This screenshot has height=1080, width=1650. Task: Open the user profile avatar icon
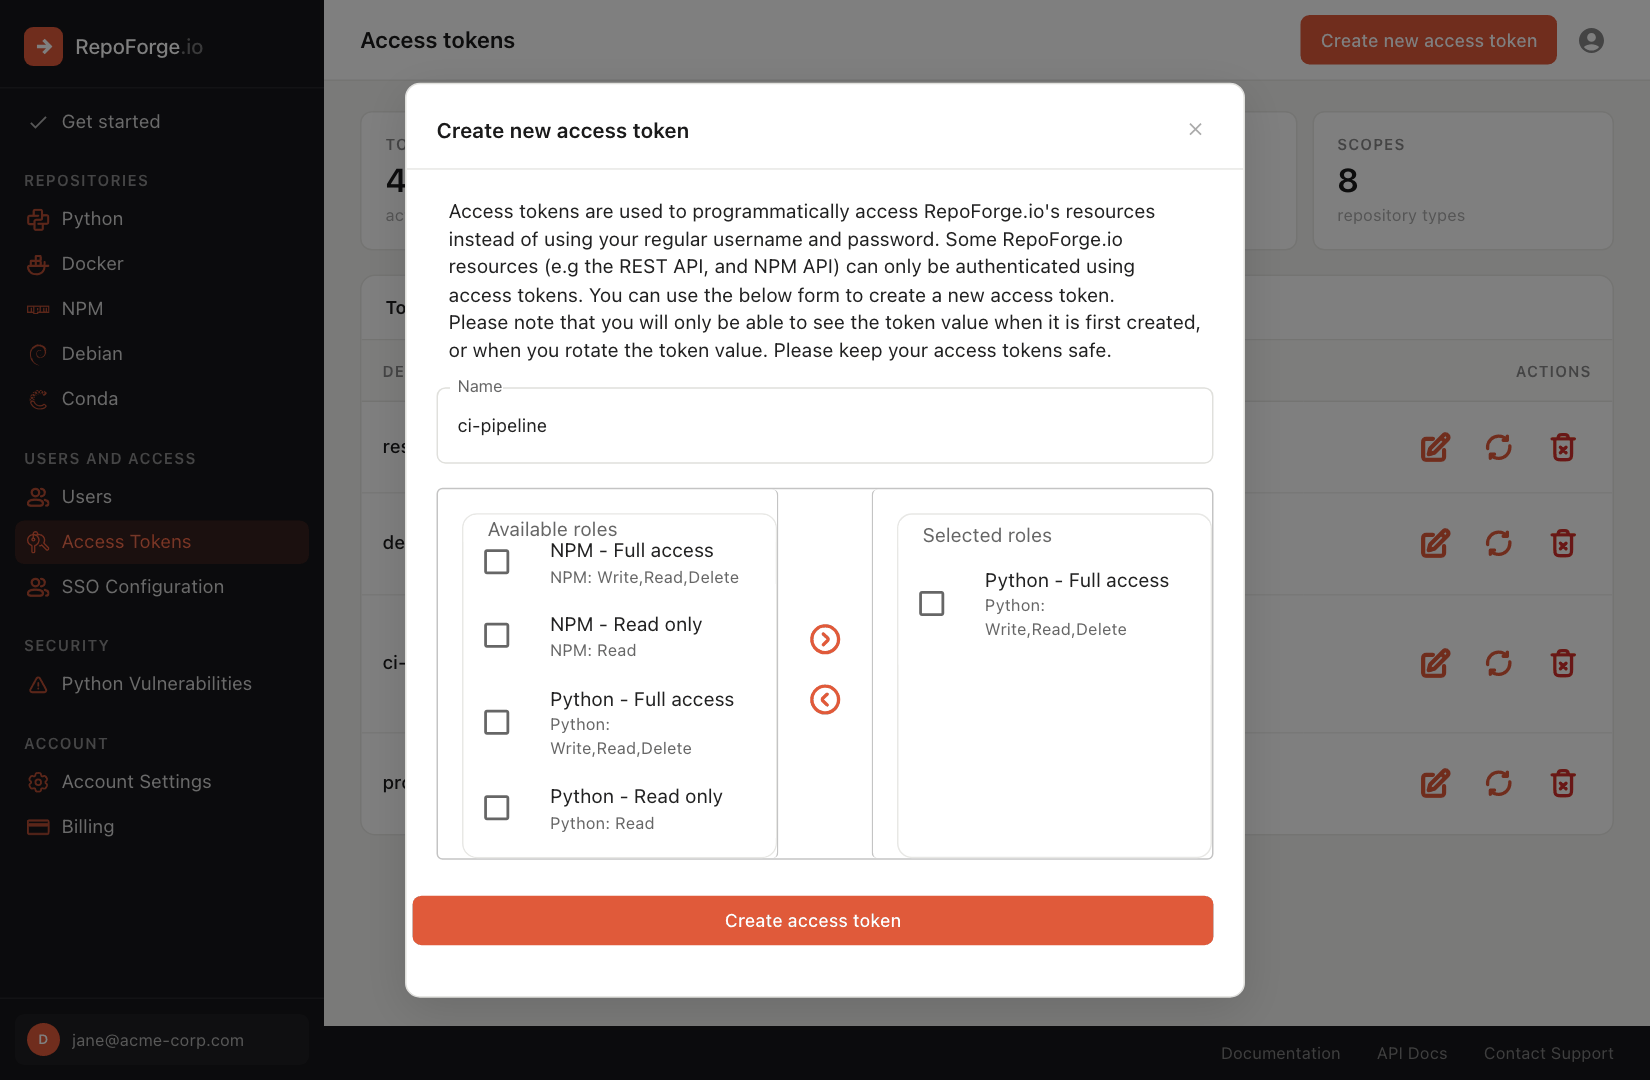pyautogui.click(x=1591, y=40)
